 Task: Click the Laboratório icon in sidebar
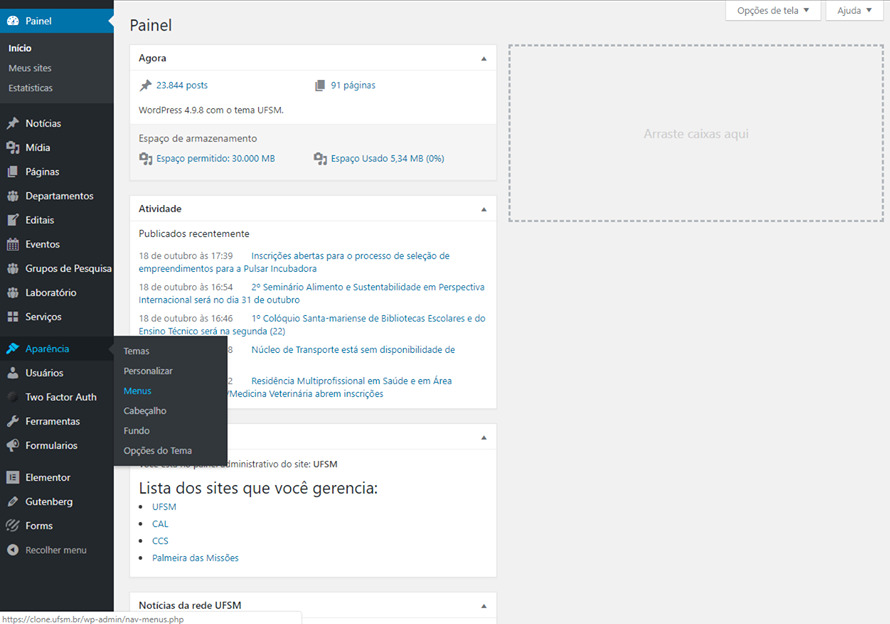[13, 293]
